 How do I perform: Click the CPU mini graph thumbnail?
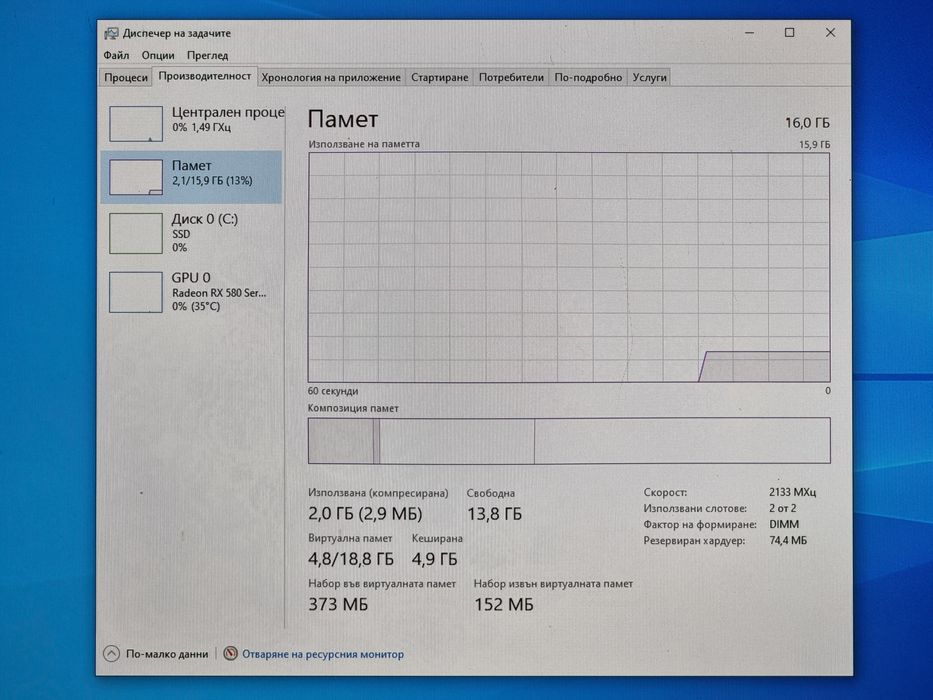(x=136, y=124)
